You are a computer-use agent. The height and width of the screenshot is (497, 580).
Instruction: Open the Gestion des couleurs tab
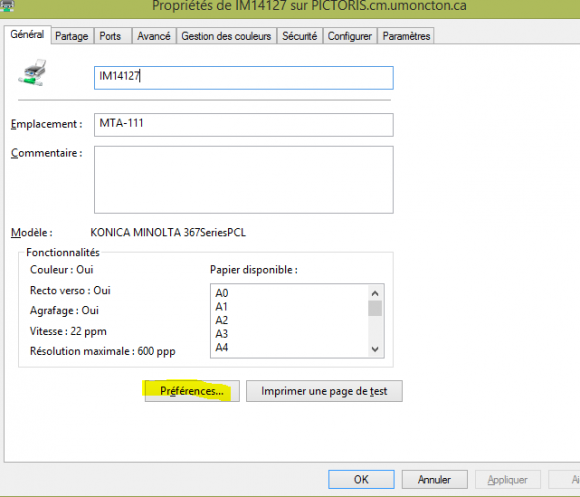coord(226,36)
